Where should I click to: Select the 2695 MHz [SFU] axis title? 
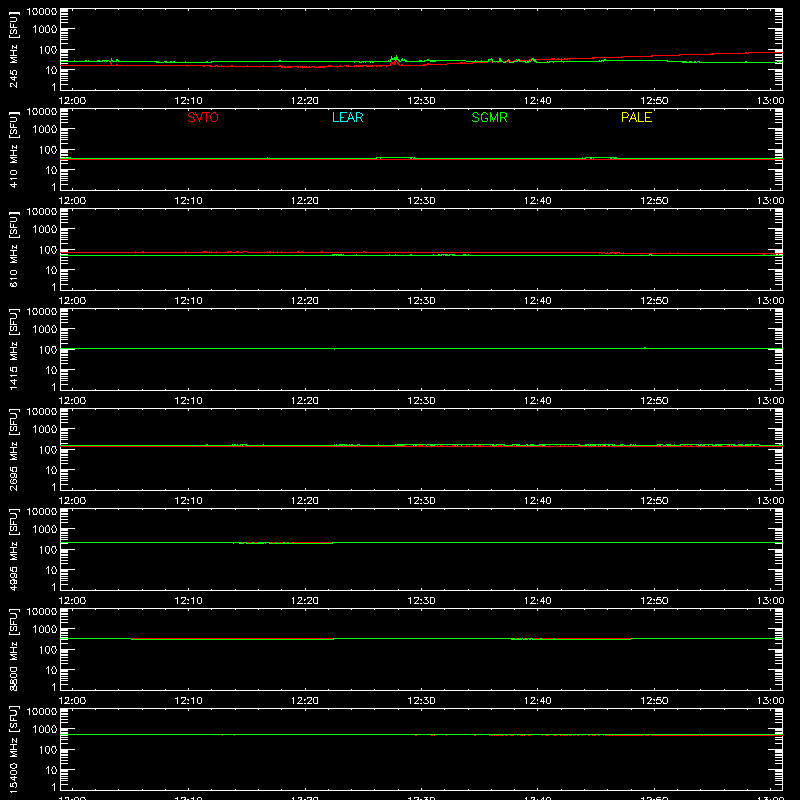[x=13, y=449]
